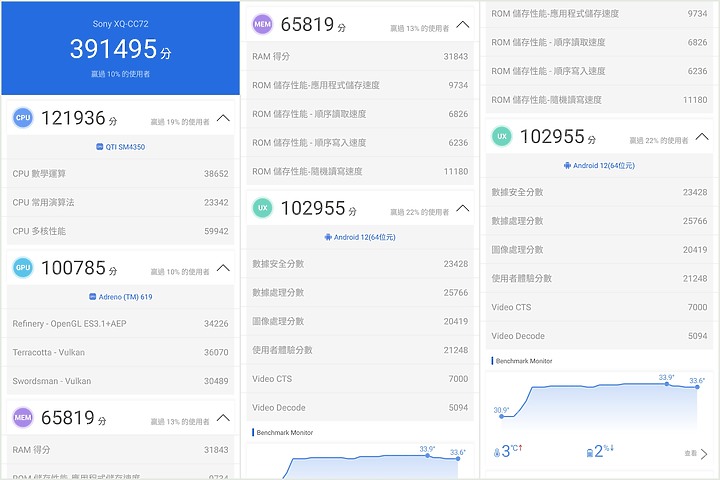Select 圖像處理分數 20419 row in middle panel
The image size is (720, 480).
coord(360,321)
